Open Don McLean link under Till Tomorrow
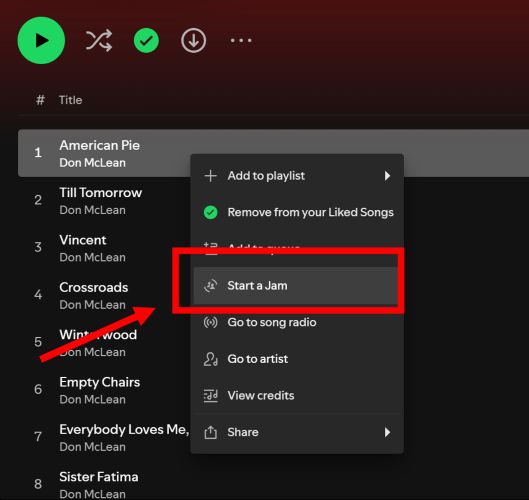529x500 pixels. (x=92, y=210)
